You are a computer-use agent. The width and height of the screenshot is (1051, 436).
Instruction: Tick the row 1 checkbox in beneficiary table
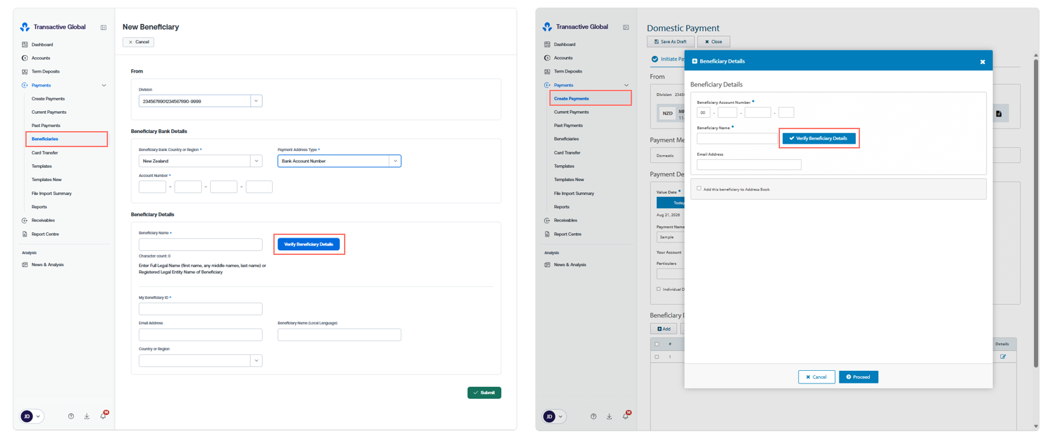click(x=657, y=356)
